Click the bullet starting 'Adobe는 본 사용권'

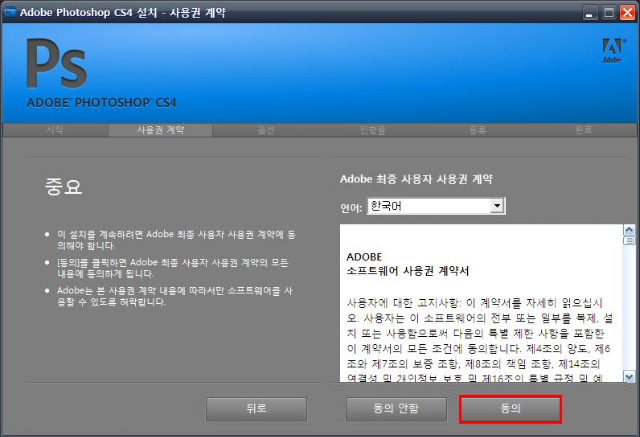(x=175, y=296)
